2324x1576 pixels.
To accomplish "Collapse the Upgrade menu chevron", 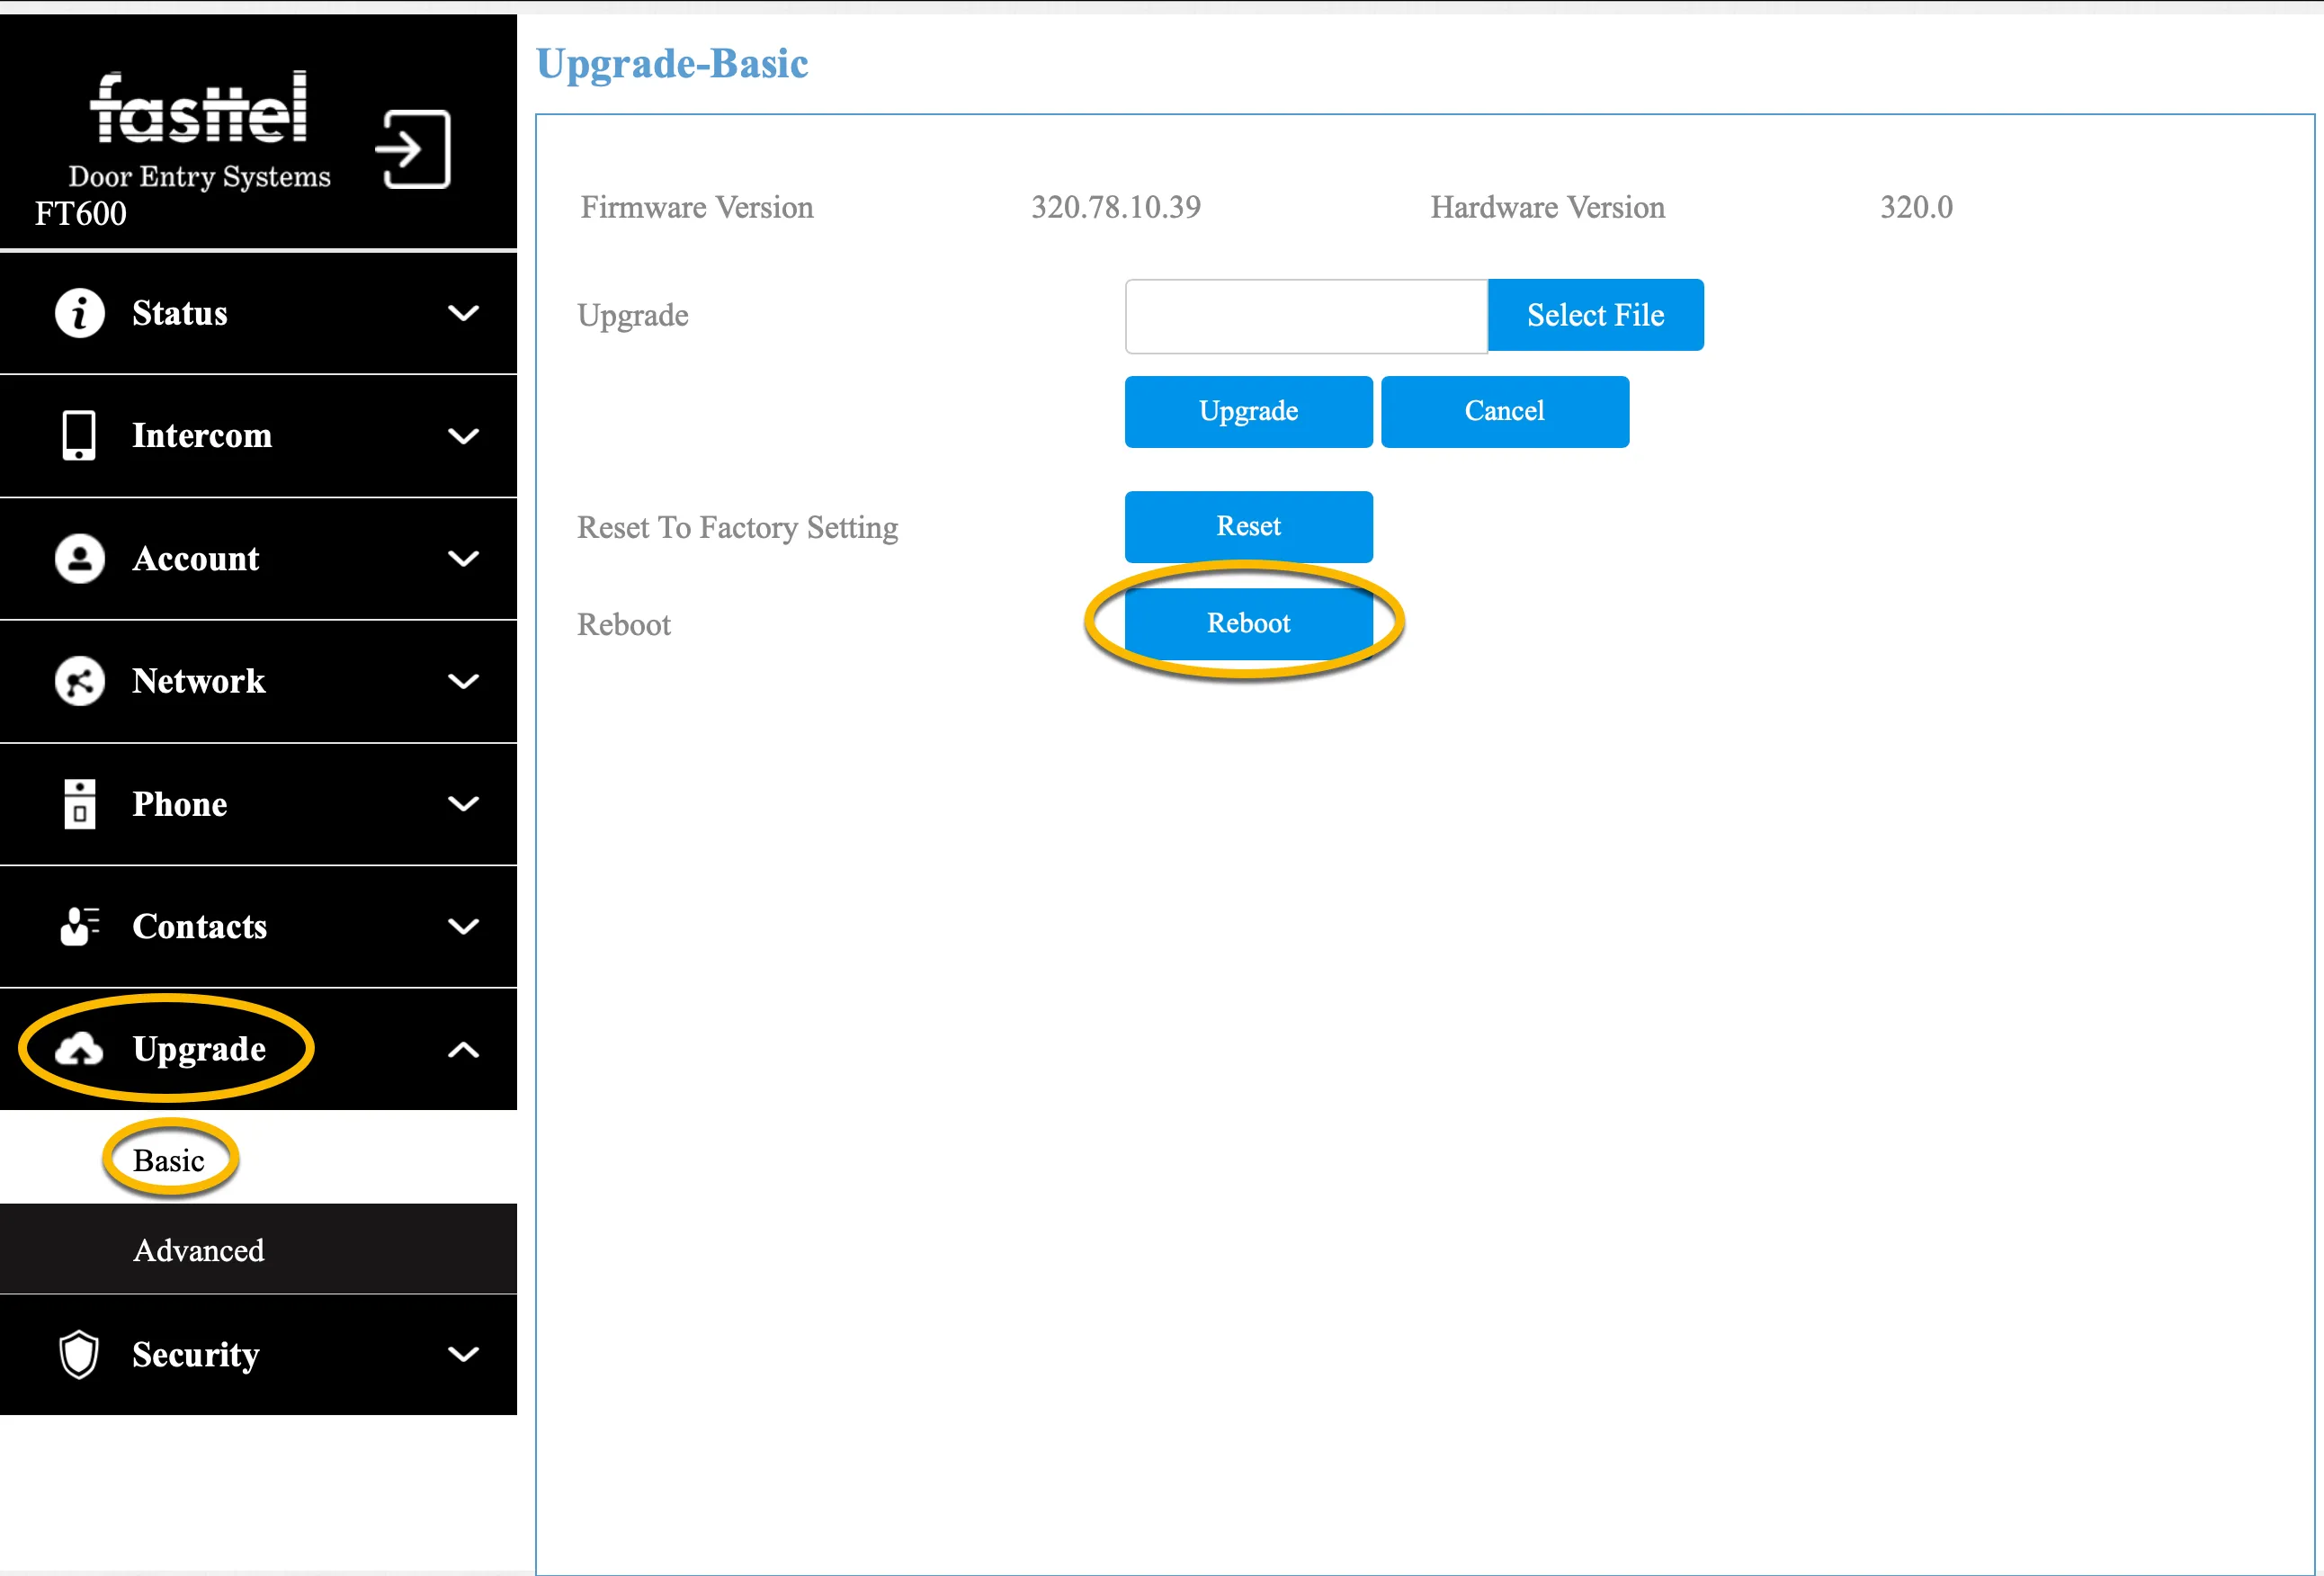I will coord(463,1049).
